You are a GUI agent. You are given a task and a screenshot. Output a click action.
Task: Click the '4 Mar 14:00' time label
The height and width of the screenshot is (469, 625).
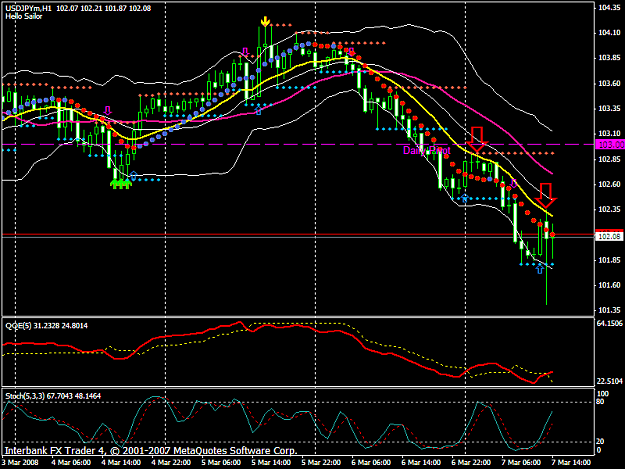pos(121,463)
